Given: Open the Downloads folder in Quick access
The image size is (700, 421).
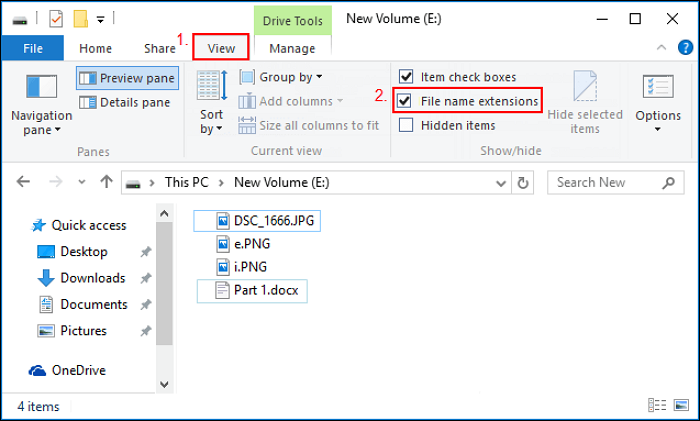Looking at the screenshot, I should (x=92, y=278).
